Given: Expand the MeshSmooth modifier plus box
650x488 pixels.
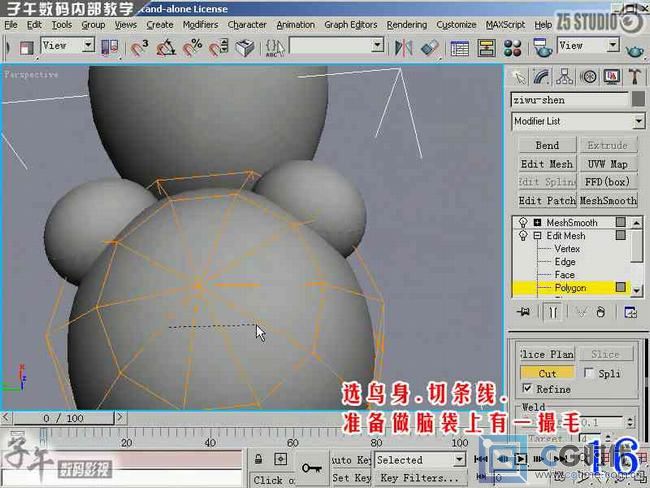Looking at the screenshot, I should [538, 222].
